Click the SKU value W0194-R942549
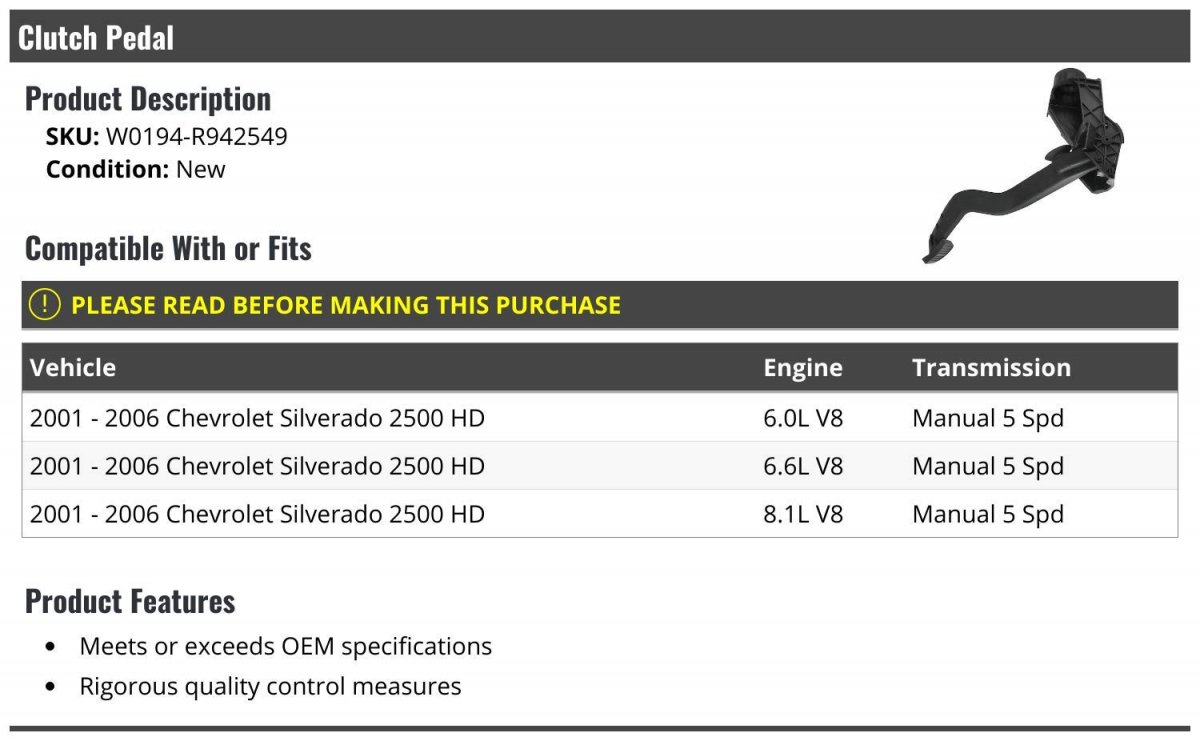This screenshot has height=741, width=1200. [x=197, y=137]
